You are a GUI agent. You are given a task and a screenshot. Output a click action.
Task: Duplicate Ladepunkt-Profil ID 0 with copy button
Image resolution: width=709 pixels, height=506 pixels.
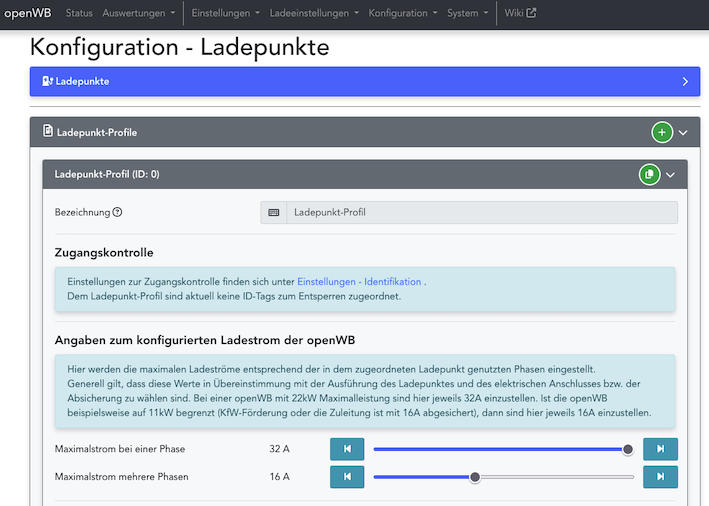pos(649,175)
